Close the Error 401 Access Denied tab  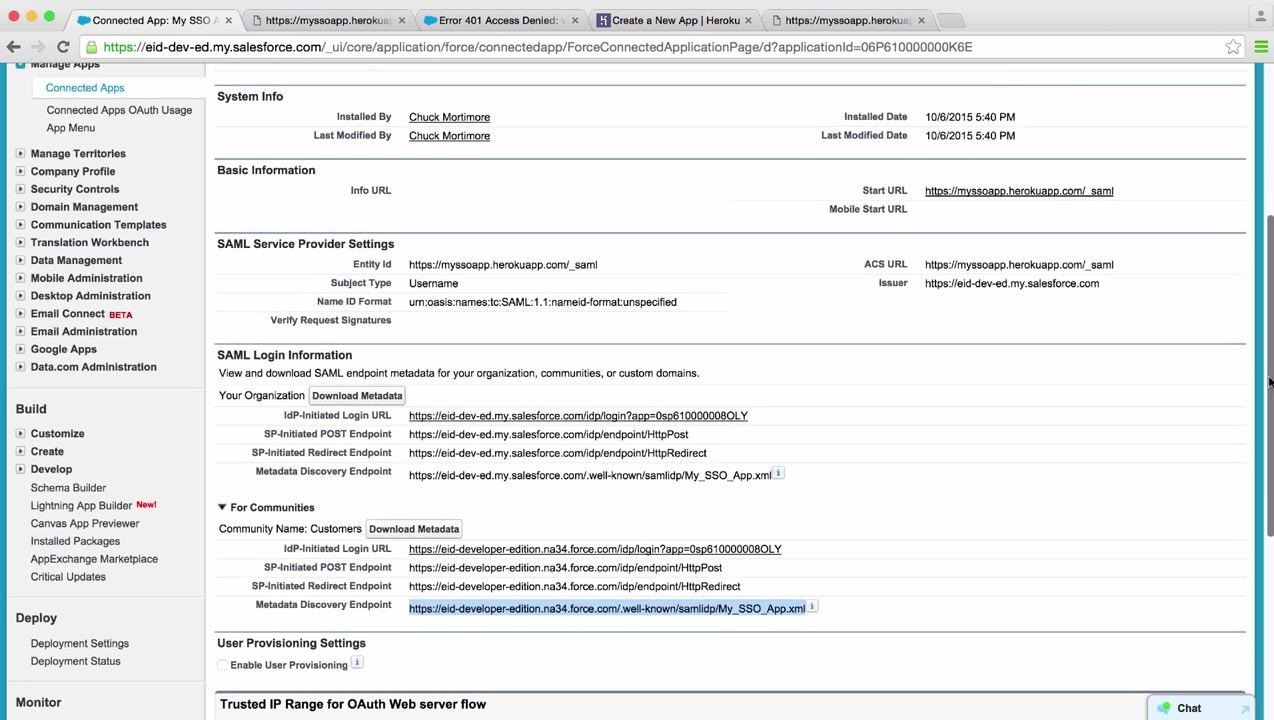(x=575, y=20)
